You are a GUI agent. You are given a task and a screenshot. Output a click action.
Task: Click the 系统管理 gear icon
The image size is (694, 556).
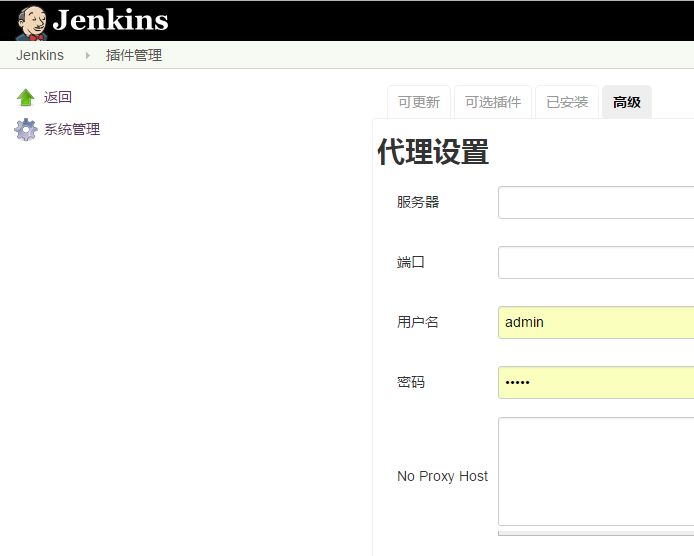point(26,130)
